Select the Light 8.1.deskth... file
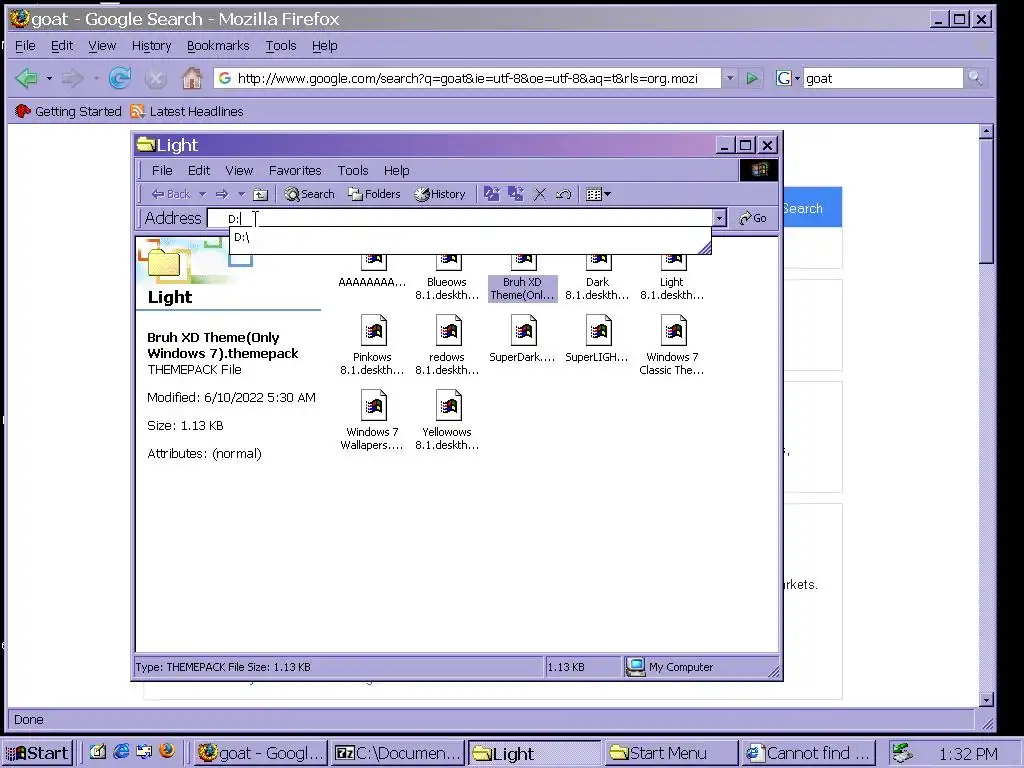Viewport: 1024px width, 768px height. point(672,279)
